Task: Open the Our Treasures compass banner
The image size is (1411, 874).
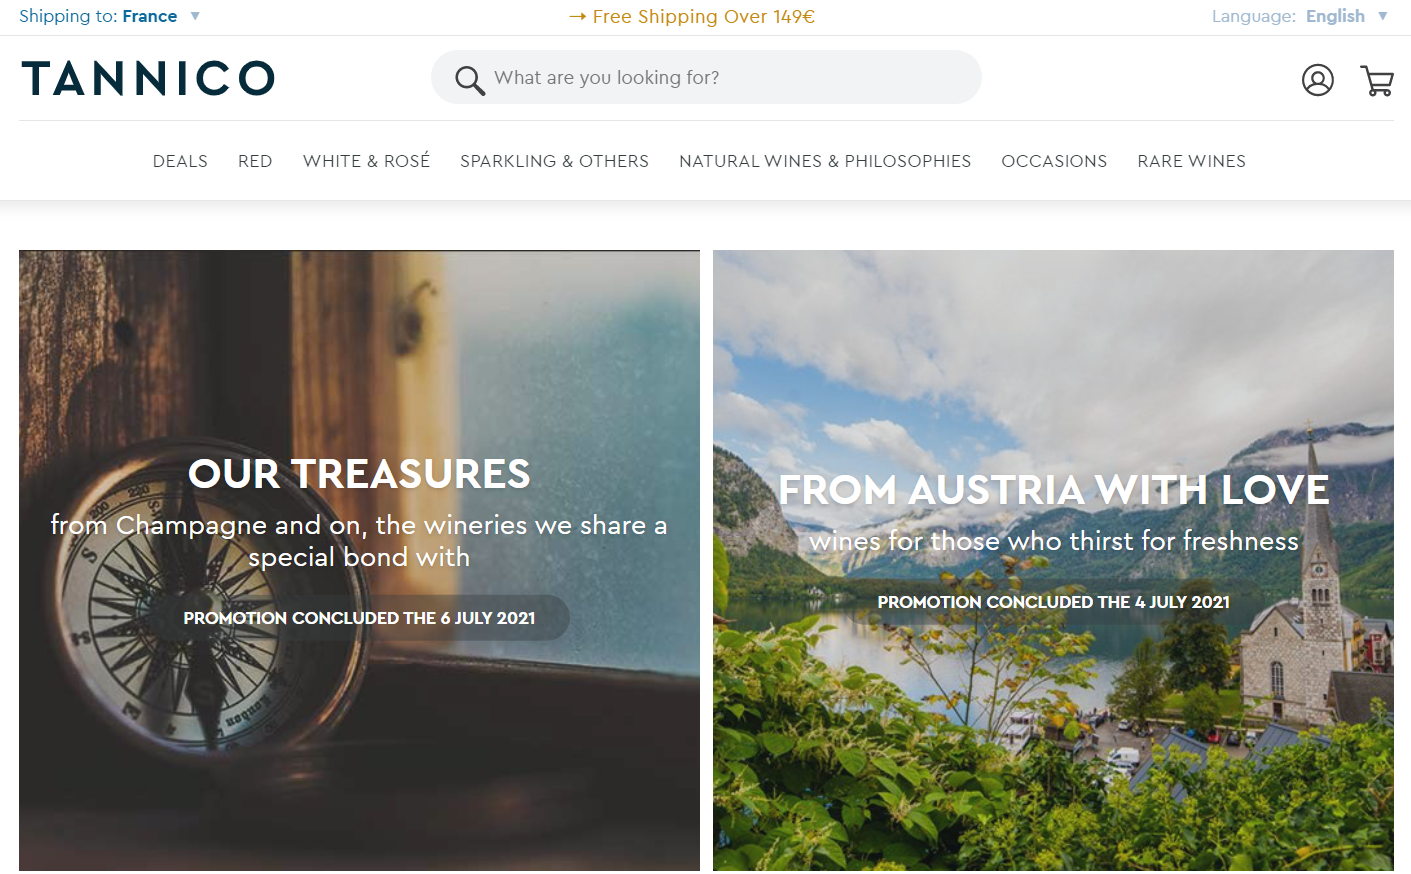Action: (359, 560)
